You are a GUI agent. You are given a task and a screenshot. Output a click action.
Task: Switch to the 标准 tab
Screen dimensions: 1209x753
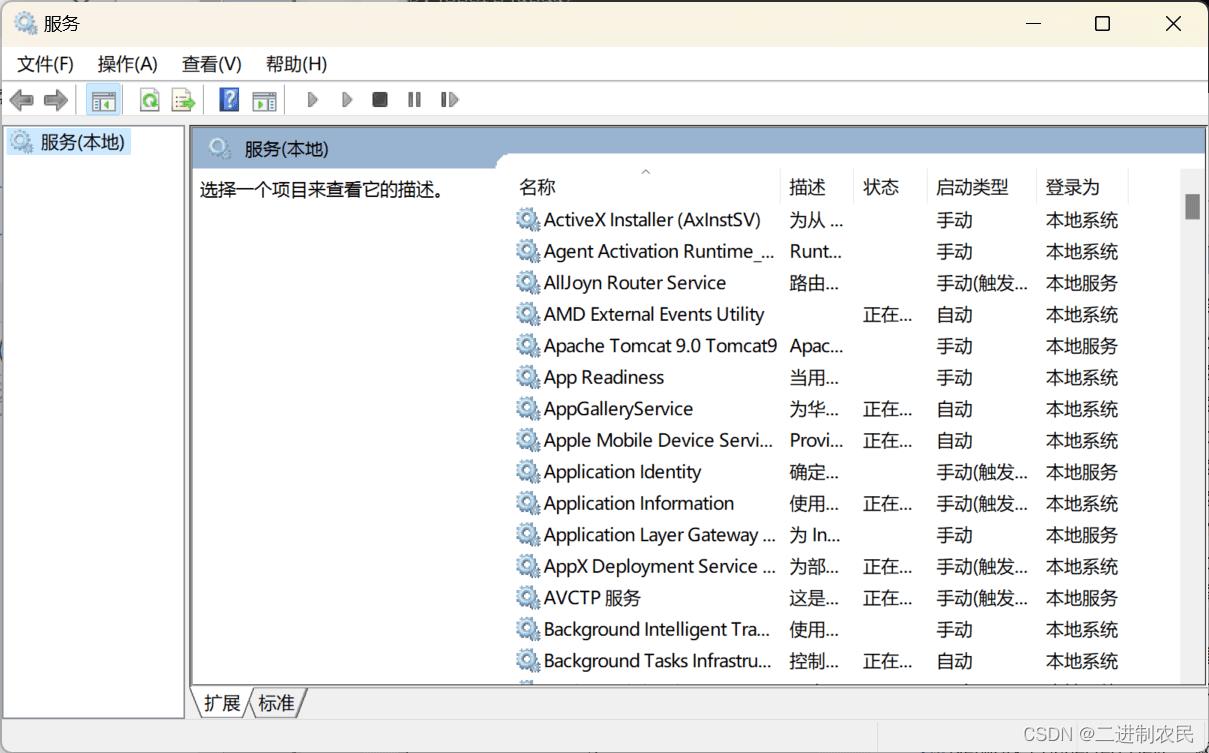click(277, 703)
